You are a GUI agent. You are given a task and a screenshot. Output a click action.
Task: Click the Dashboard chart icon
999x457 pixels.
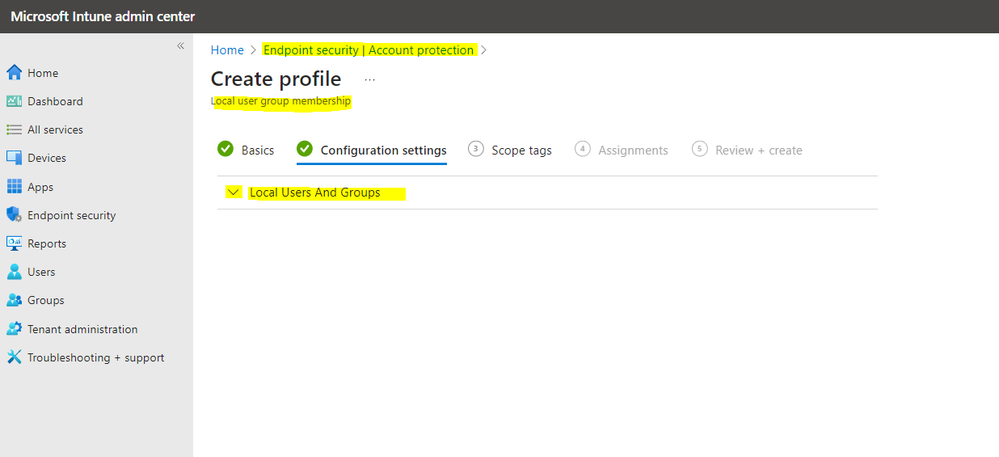click(14, 101)
